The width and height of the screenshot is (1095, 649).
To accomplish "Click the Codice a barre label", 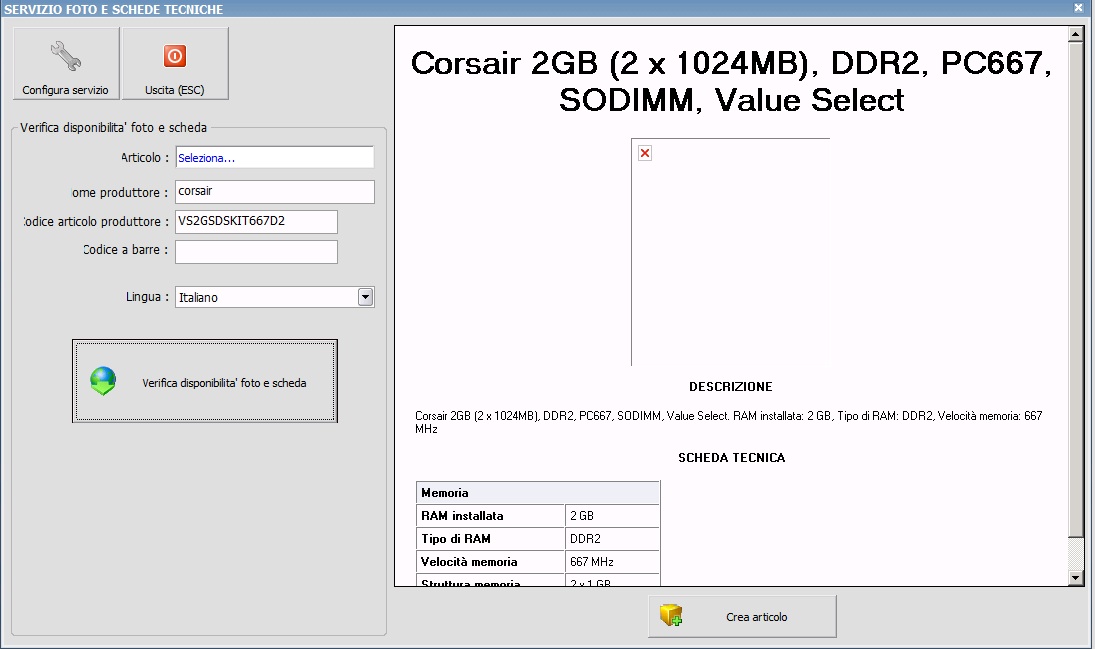I will pos(126,249).
